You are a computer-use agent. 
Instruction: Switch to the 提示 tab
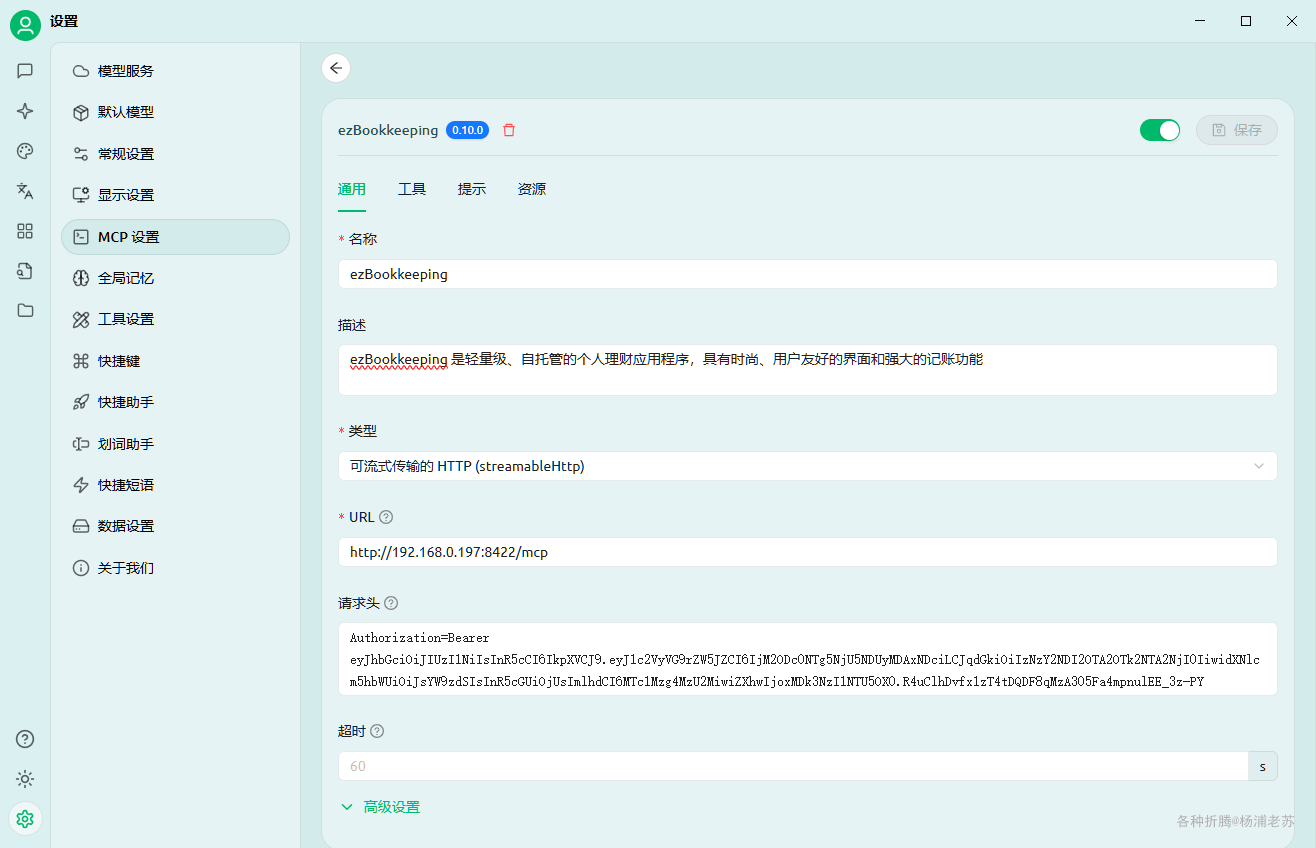point(472,189)
